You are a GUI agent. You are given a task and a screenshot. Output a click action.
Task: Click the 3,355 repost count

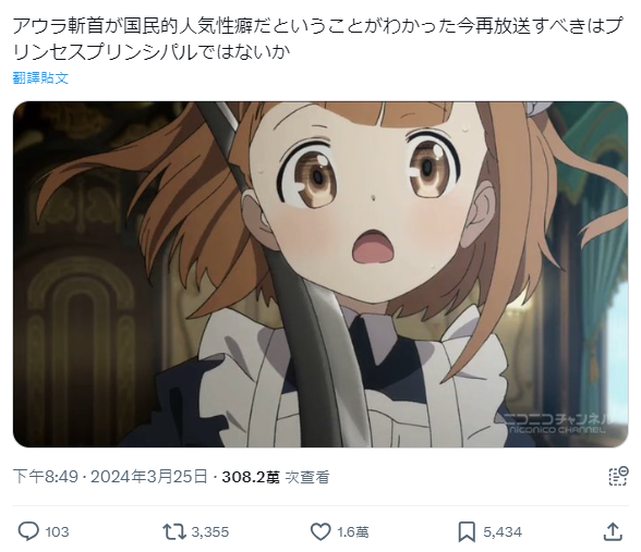(210, 532)
